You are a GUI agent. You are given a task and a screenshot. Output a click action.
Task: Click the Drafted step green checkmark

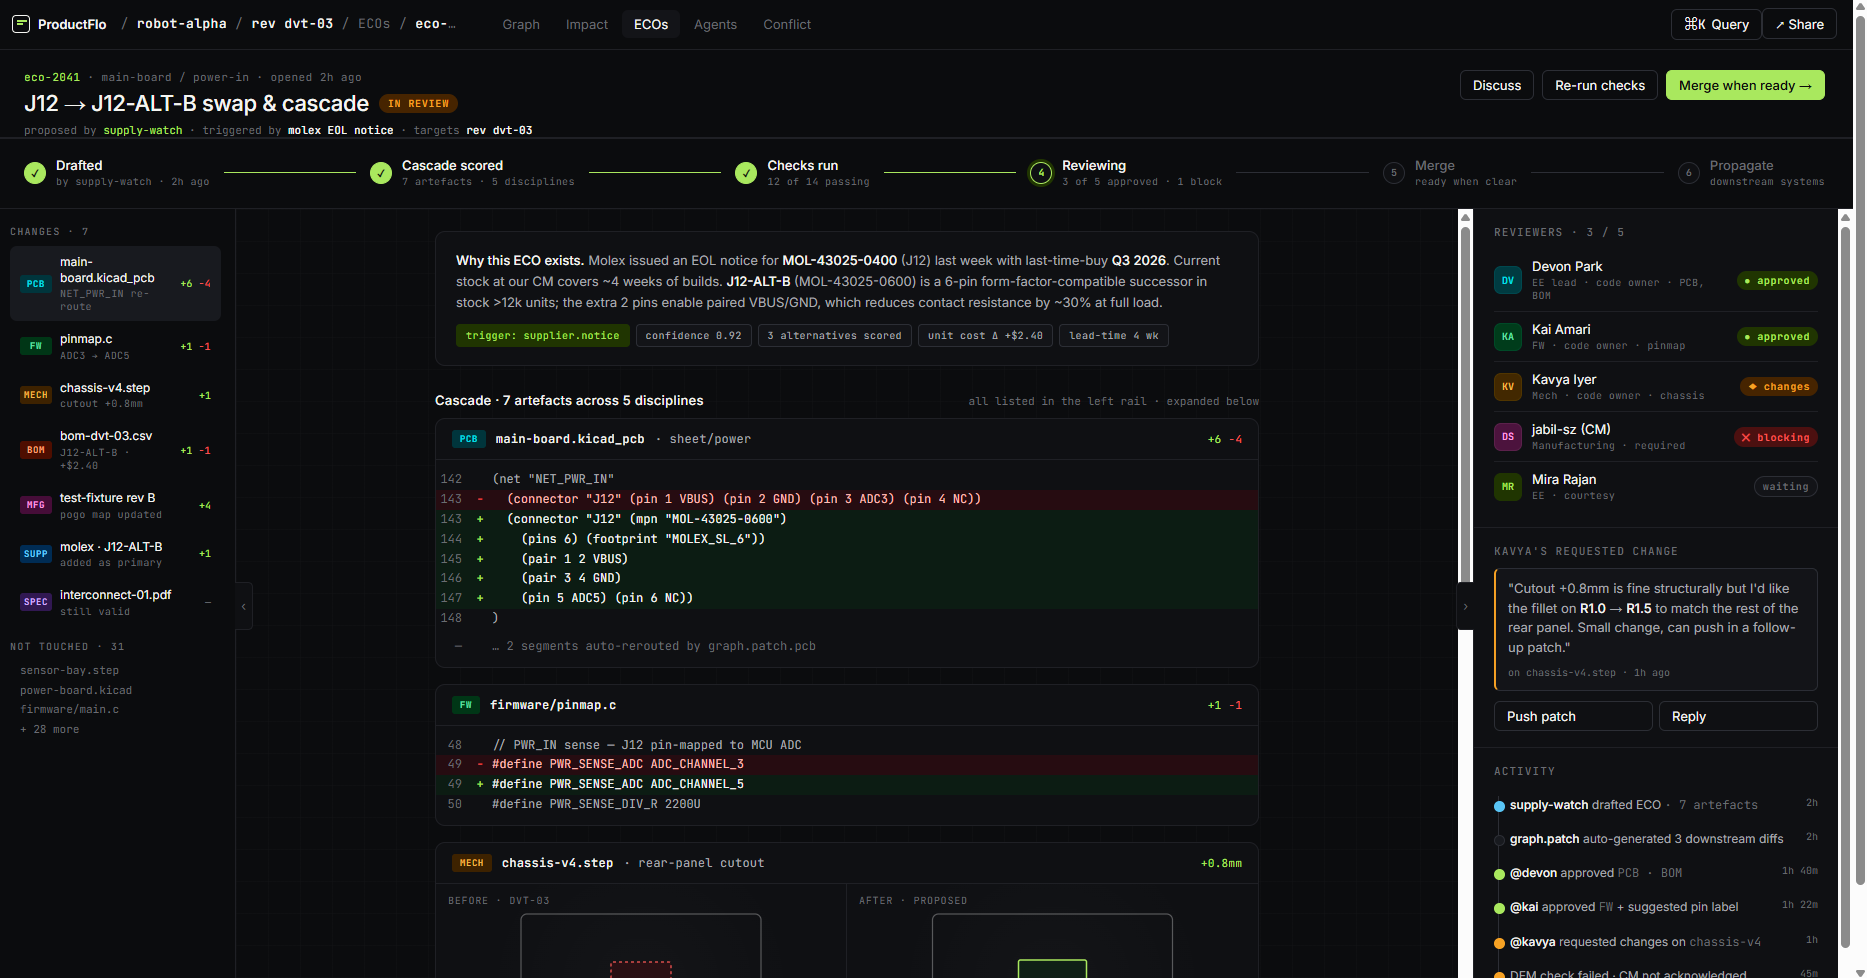[35, 173]
